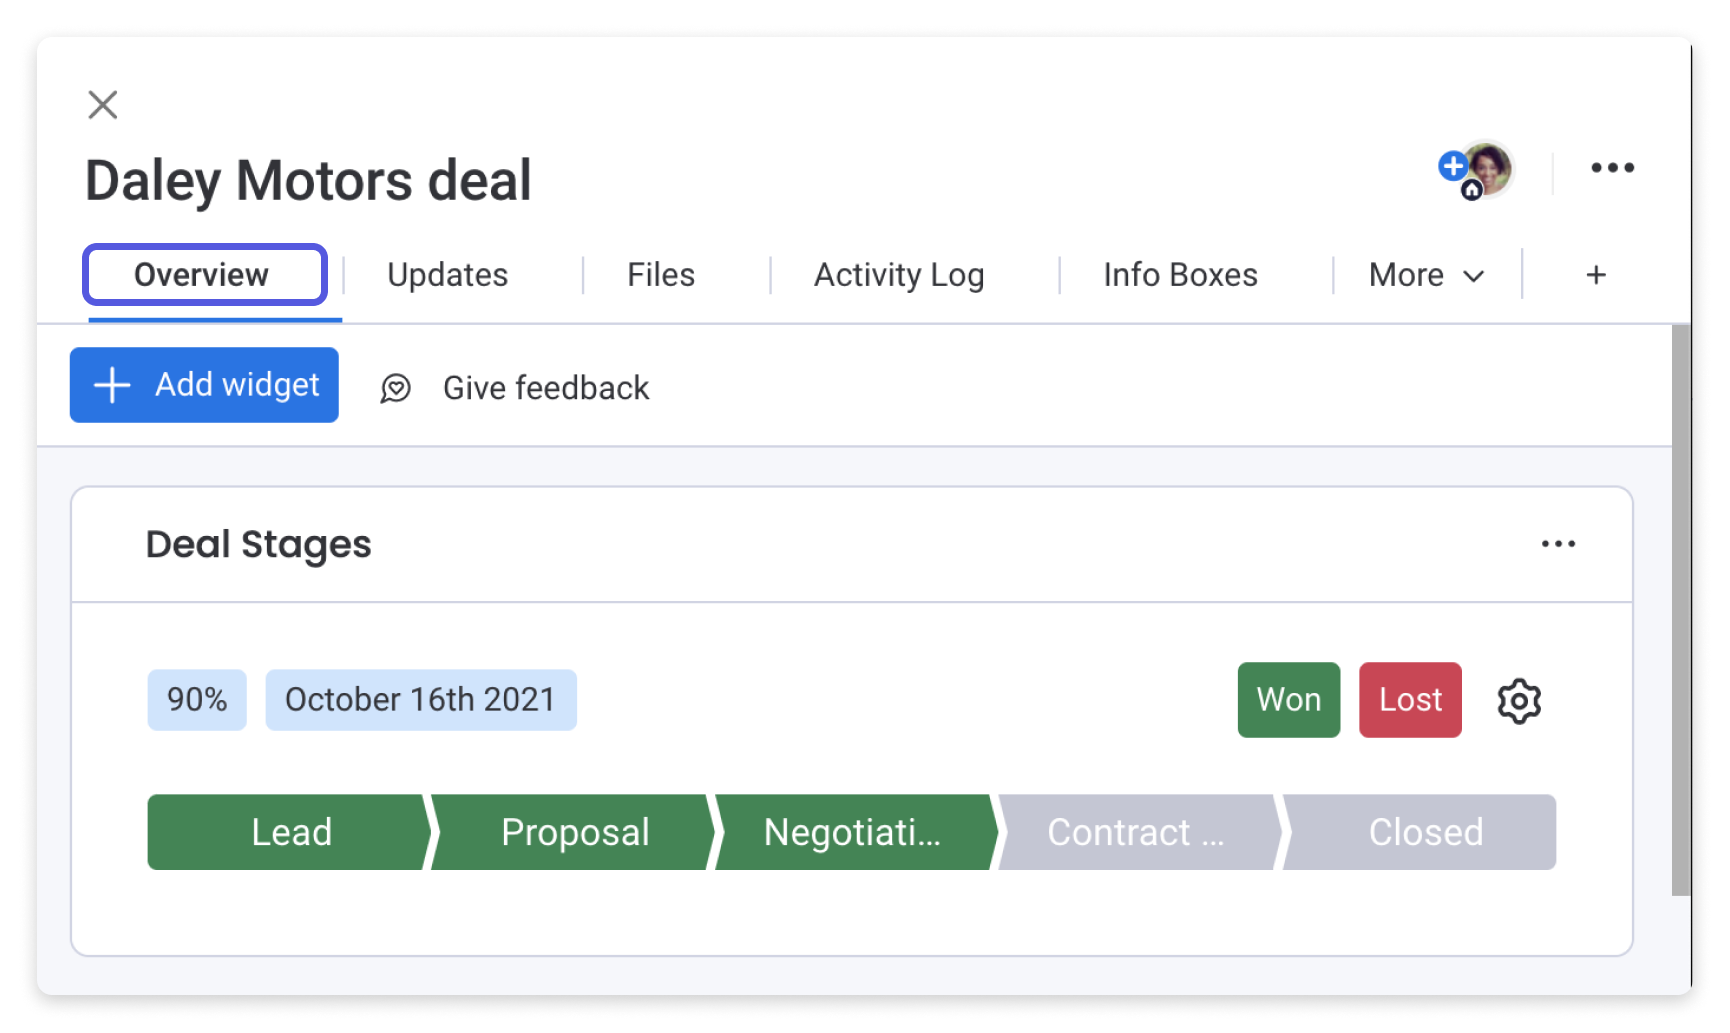Add a new tab with plus icon
1730x1033 pixels.
point(1596,275)
